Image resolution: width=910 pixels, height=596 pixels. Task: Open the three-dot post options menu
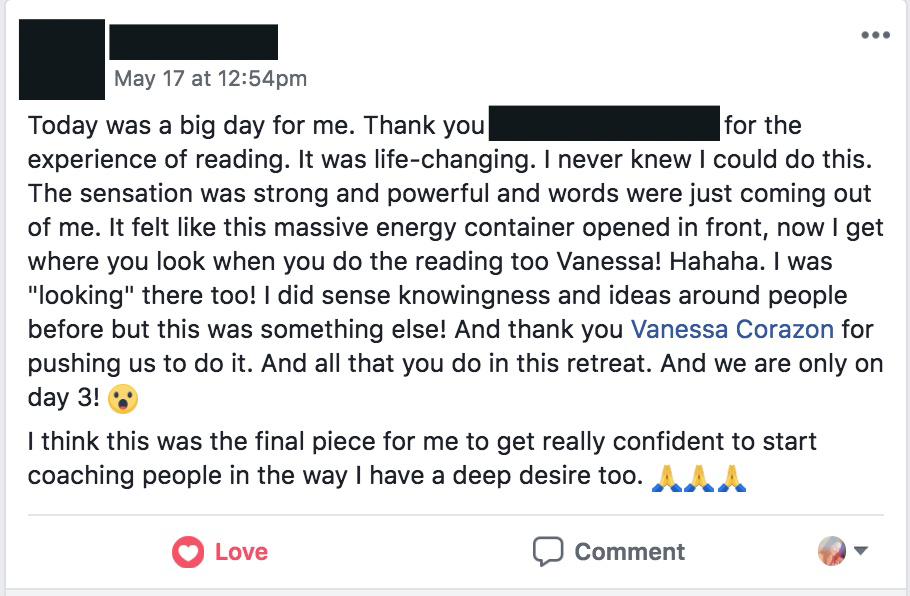(x=876, y=35)
